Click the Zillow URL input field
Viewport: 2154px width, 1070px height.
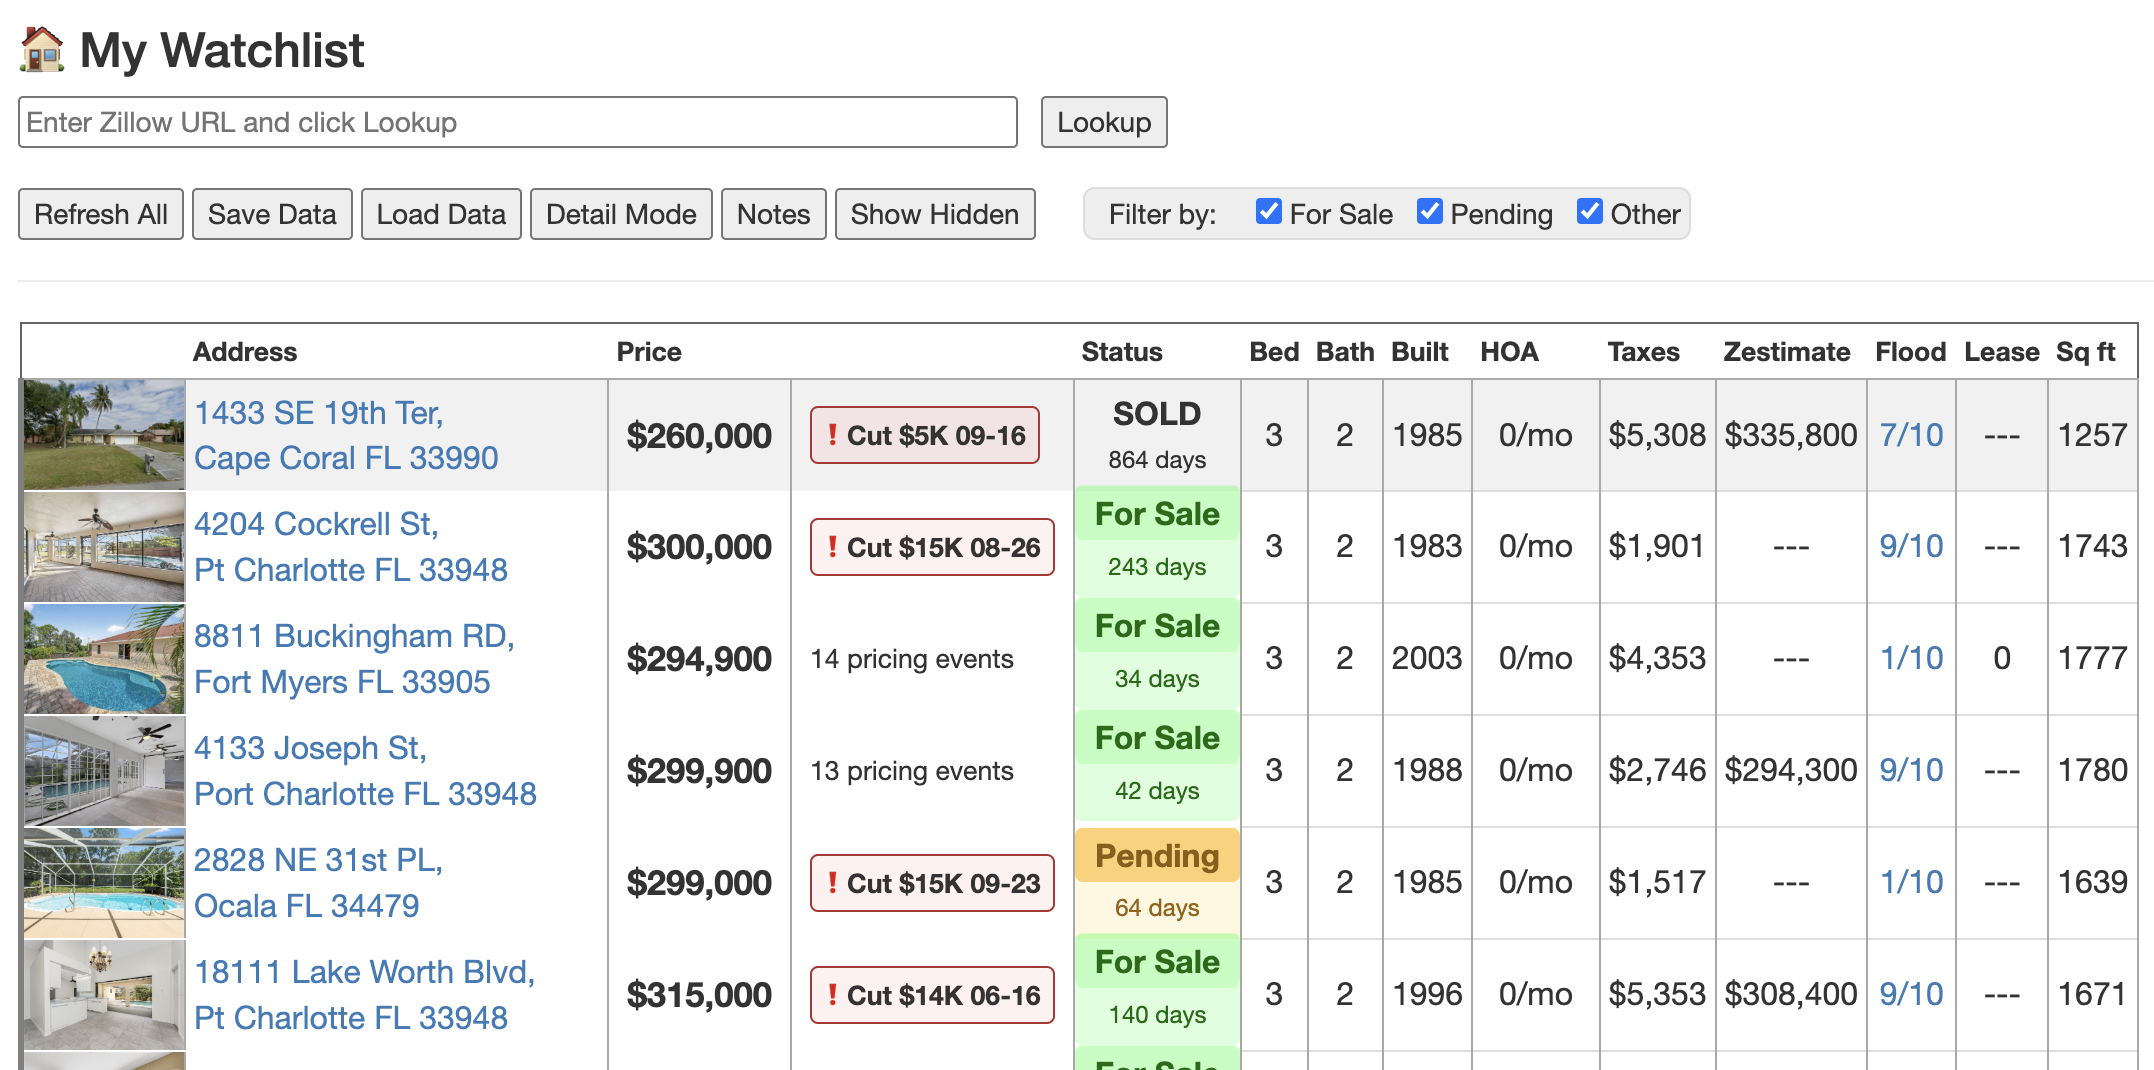point(518,122)
